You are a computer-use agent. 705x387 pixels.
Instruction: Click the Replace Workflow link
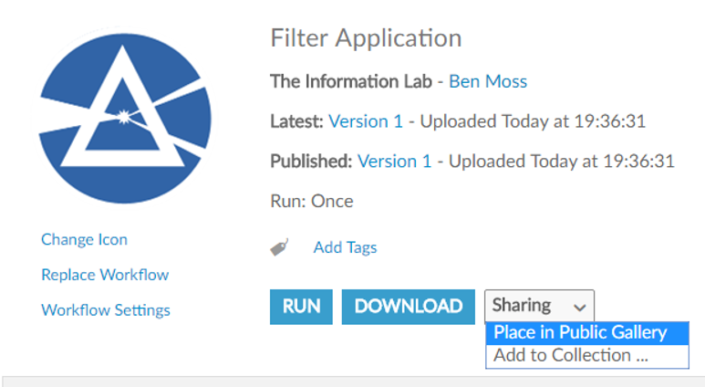click(105, 275)
